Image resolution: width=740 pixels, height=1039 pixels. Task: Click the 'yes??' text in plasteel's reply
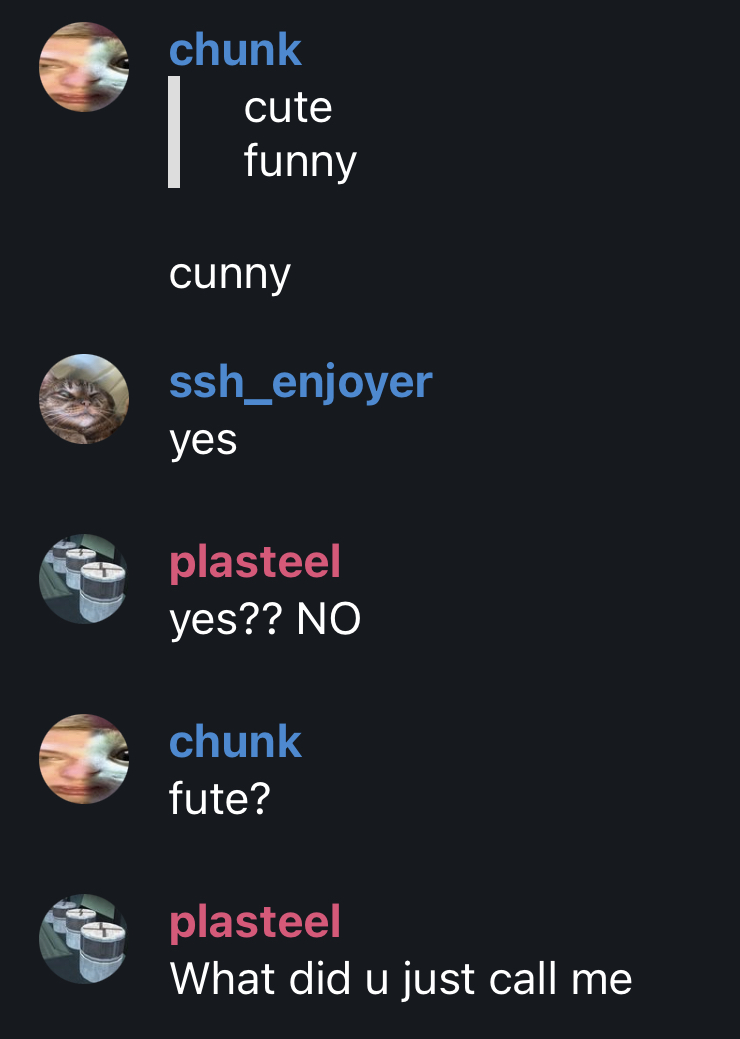[x=226, y=620]
